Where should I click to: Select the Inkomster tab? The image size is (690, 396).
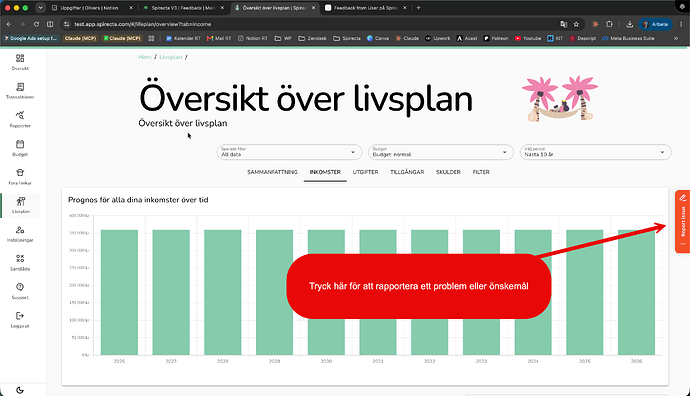point(325,172)
